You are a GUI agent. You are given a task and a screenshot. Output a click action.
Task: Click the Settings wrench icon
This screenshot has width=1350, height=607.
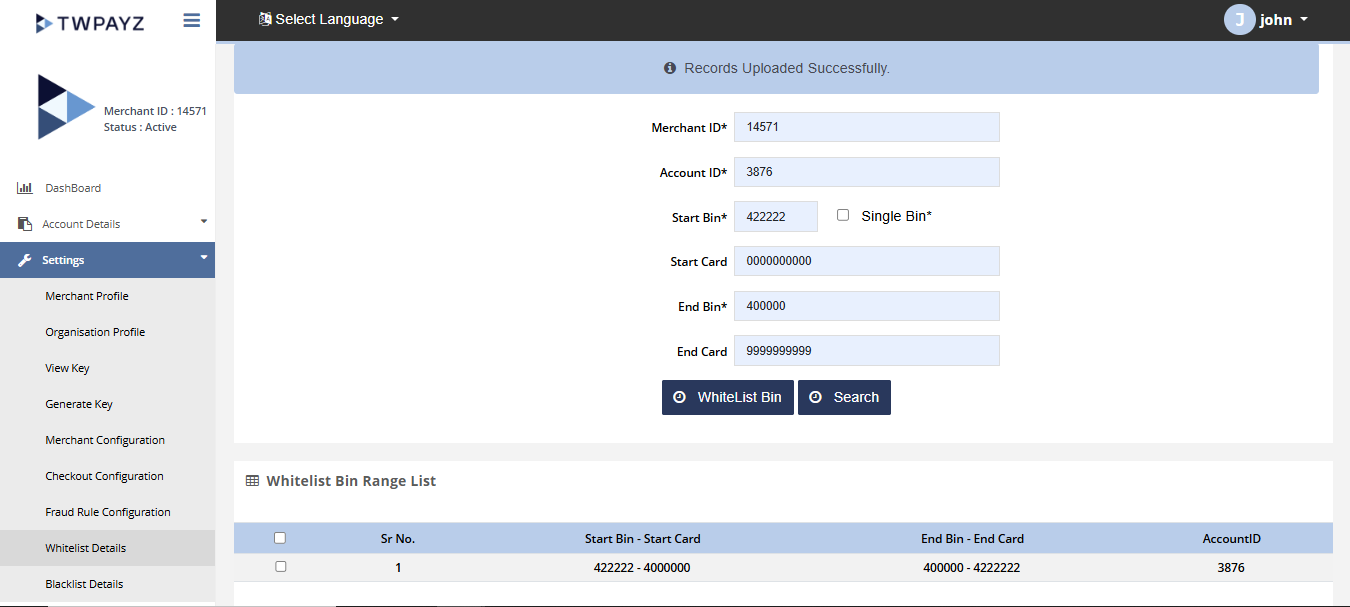(25, 260)
